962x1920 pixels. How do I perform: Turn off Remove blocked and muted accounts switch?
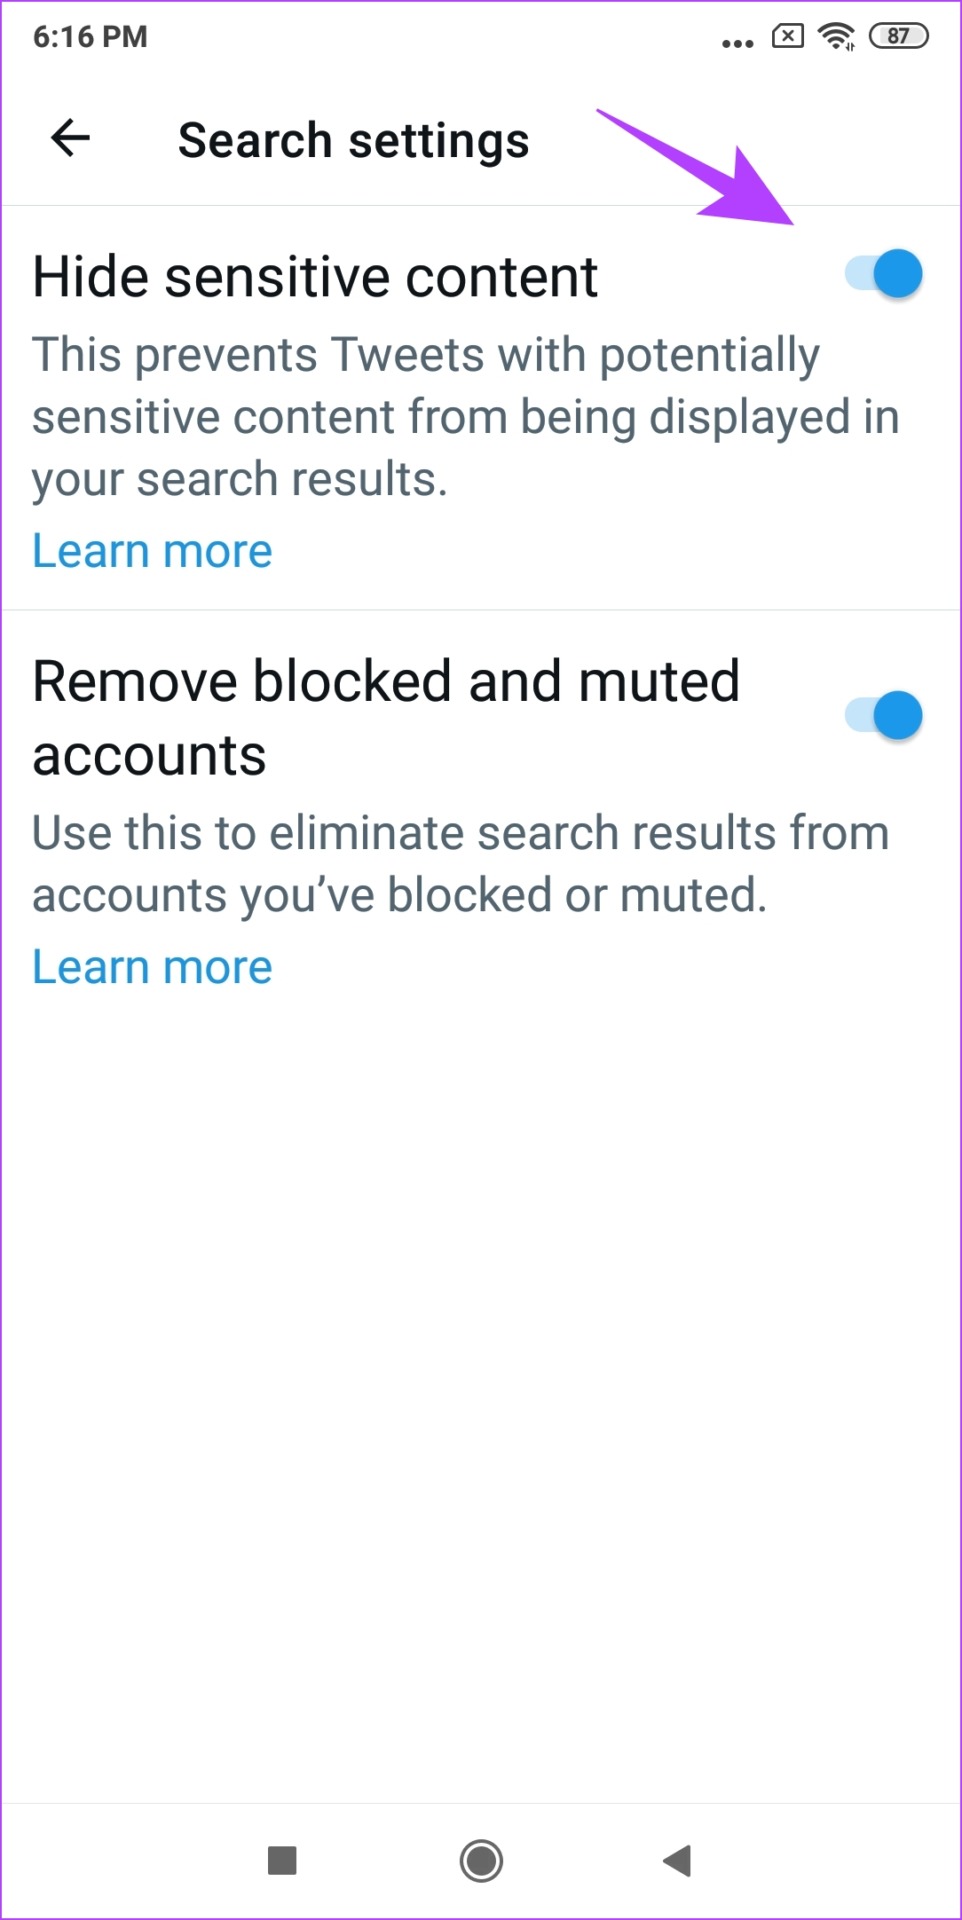click(x=885, y=716)
